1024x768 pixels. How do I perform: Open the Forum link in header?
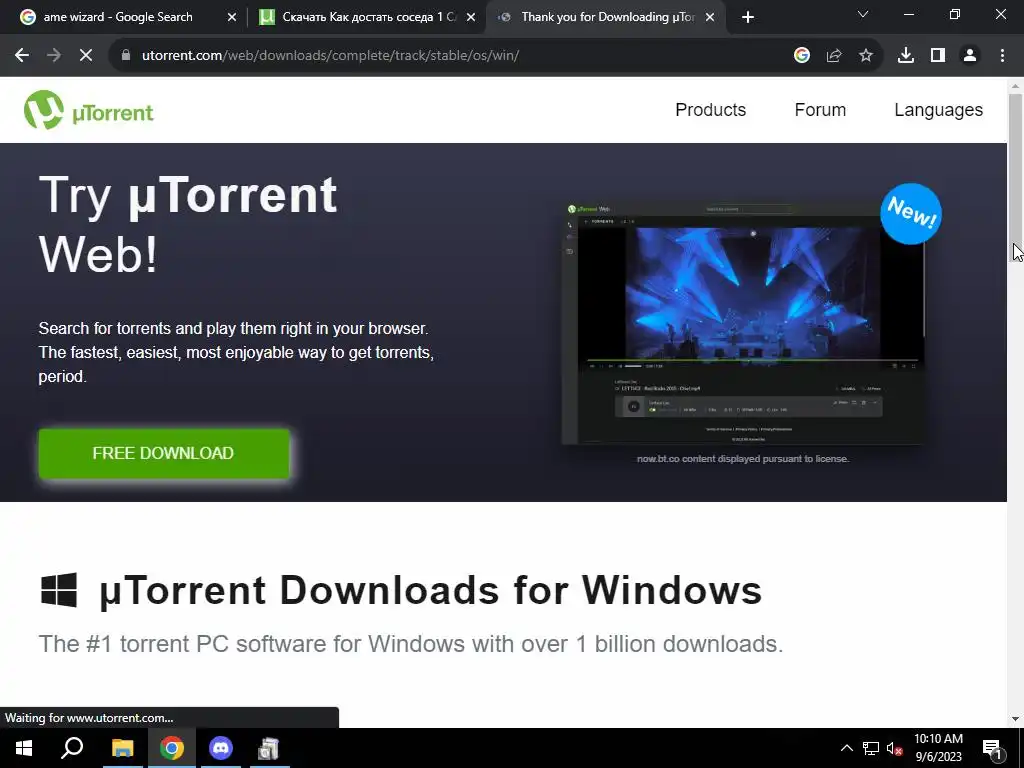[820, 110]
